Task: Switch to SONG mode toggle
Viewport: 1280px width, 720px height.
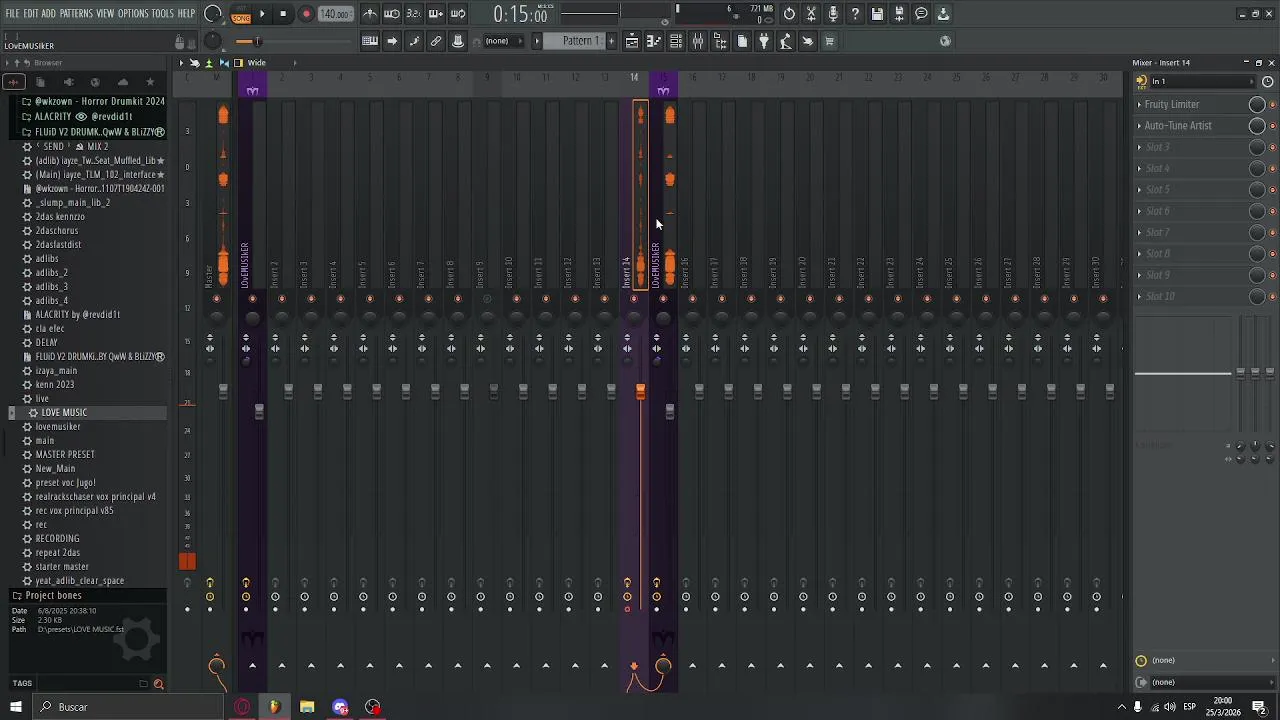Action: 241,17
